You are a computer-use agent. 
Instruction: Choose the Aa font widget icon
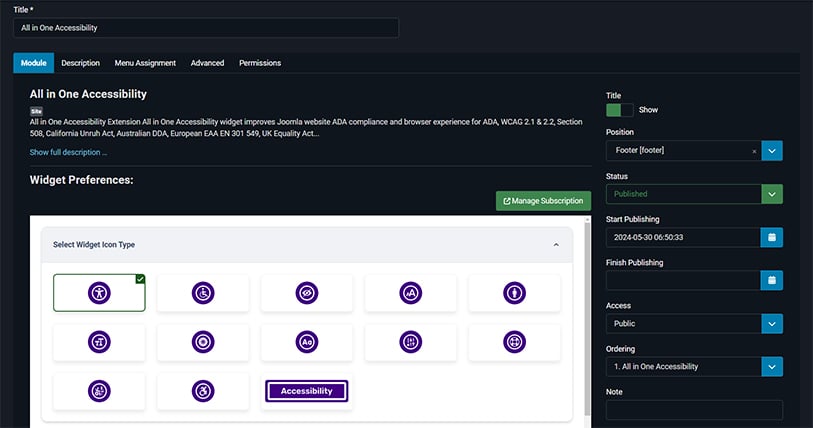coord(306,342)
